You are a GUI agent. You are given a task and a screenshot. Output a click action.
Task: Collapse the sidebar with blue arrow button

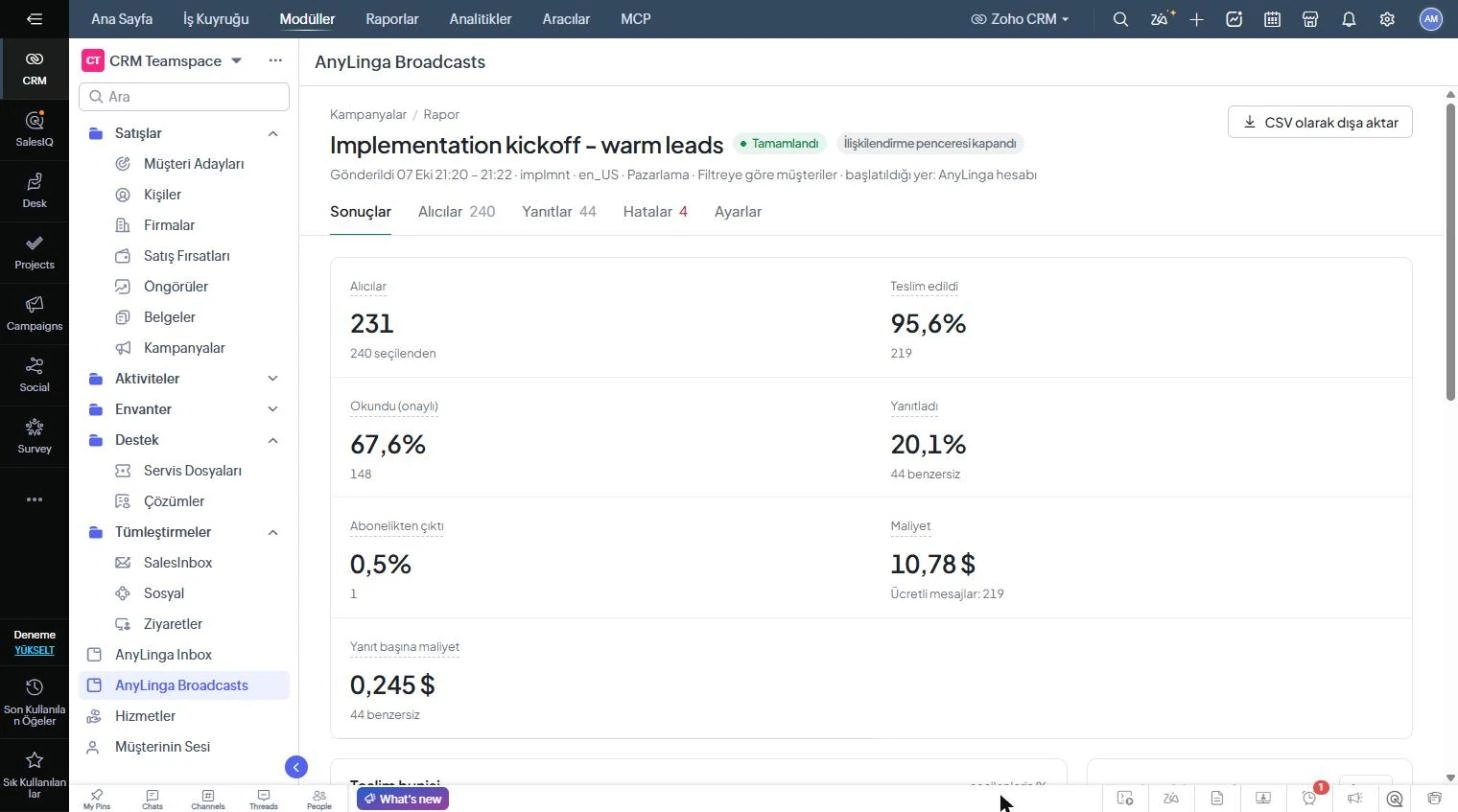296,767
